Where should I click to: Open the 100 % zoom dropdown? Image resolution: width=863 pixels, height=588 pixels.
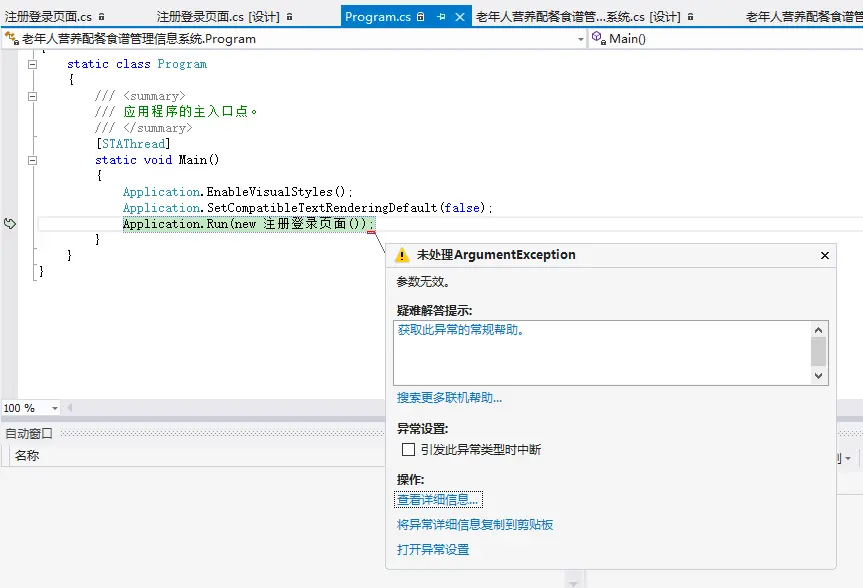[x=54, y=408]
